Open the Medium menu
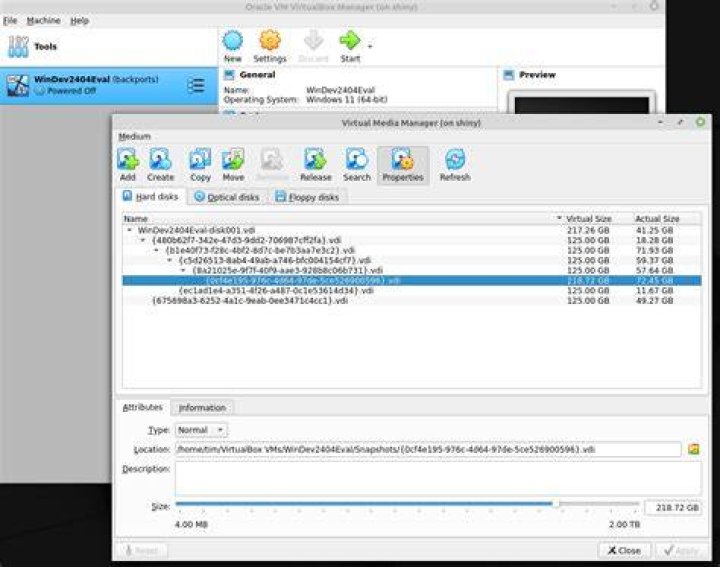 (x=135, y=136)
